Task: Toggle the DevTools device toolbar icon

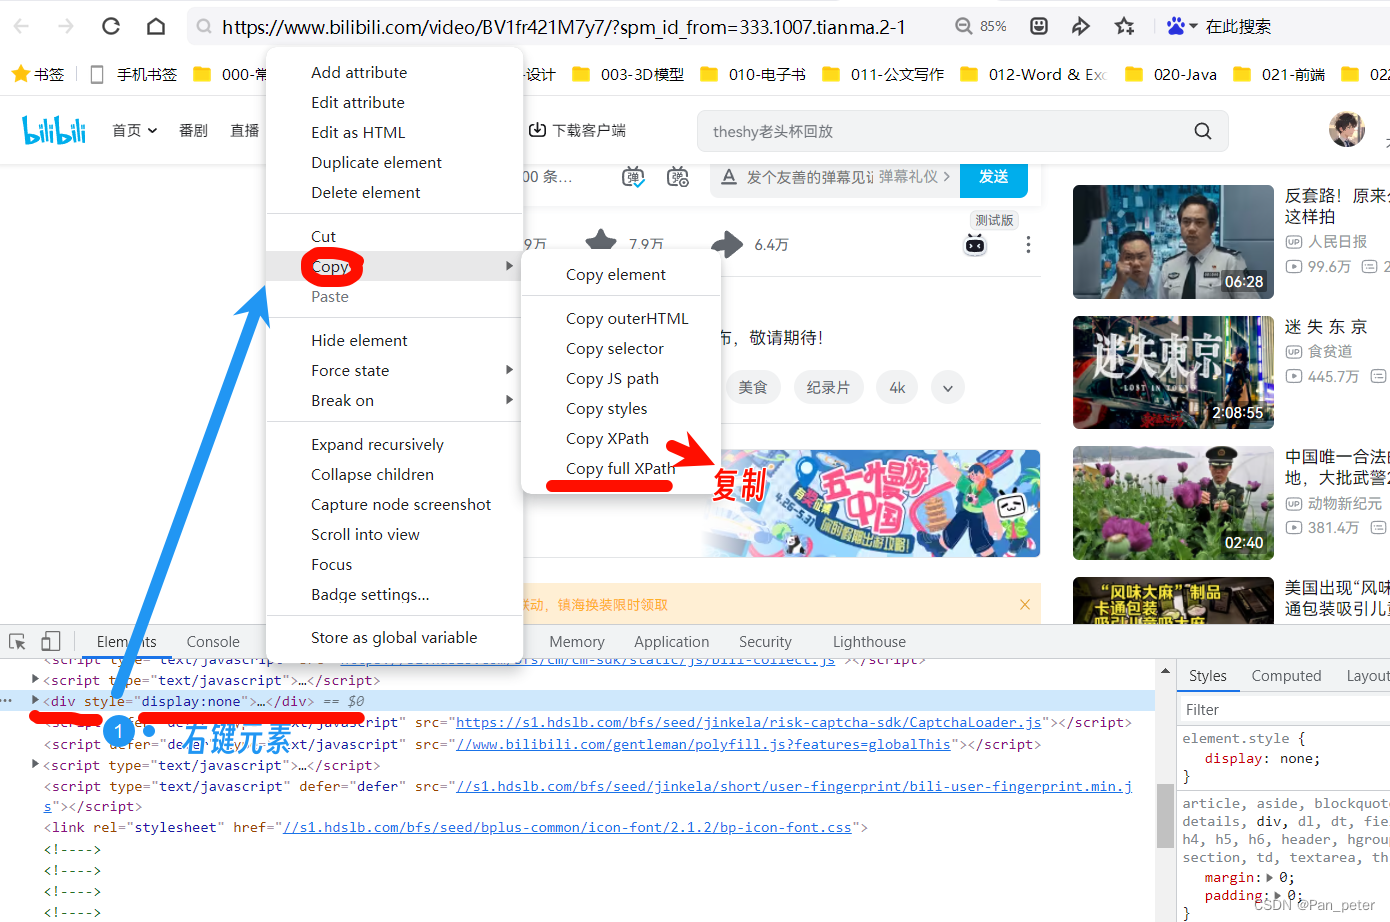Action: pos(51,641)
